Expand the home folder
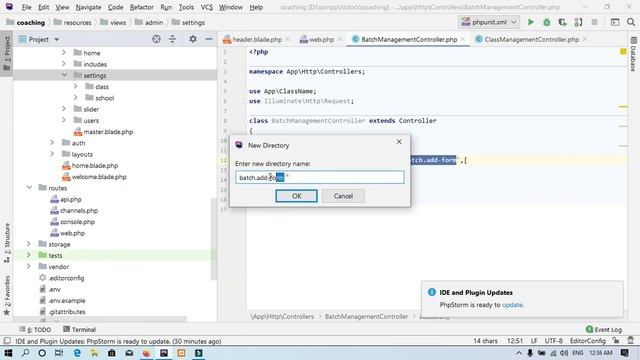This screenshot has height=360, width=640. (64, 53)
